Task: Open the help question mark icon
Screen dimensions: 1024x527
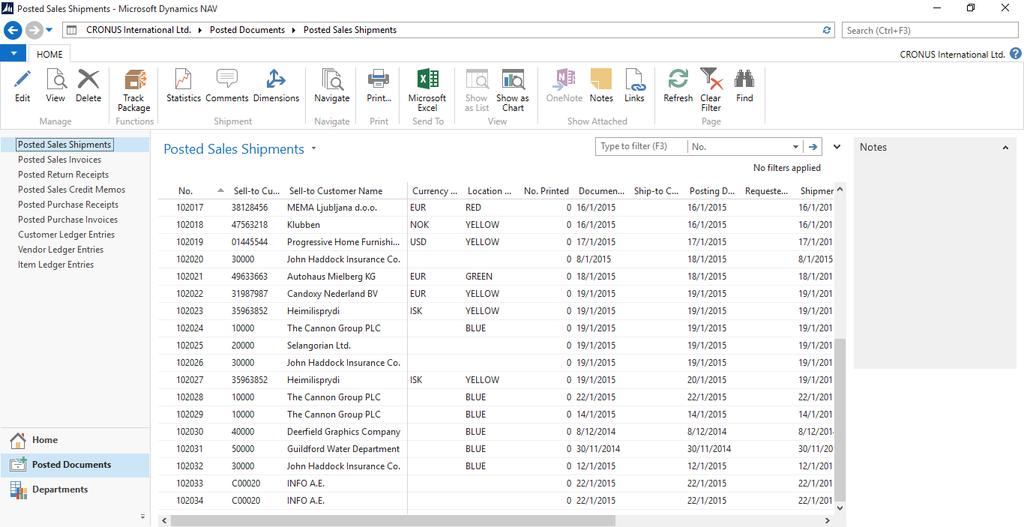Action: 1016,54
